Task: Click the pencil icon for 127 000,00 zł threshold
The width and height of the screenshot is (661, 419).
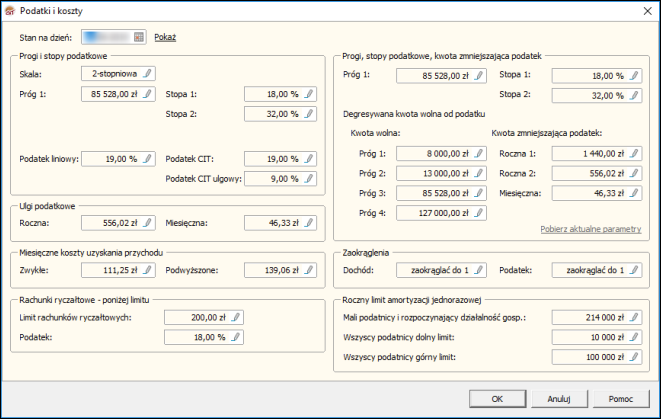Action: (479, 213)
